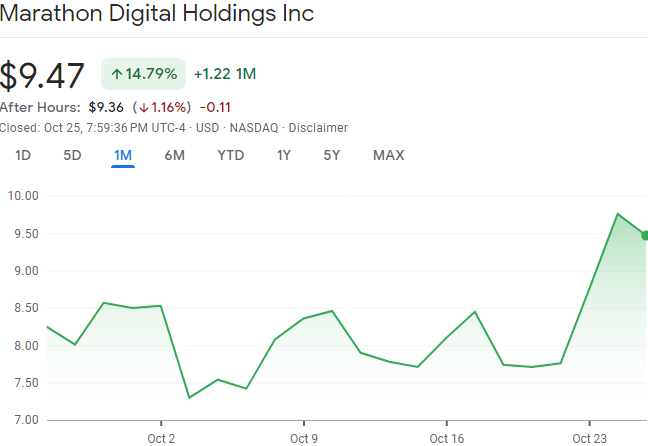Click the $9.47 stock price

(x=44, y=76)
